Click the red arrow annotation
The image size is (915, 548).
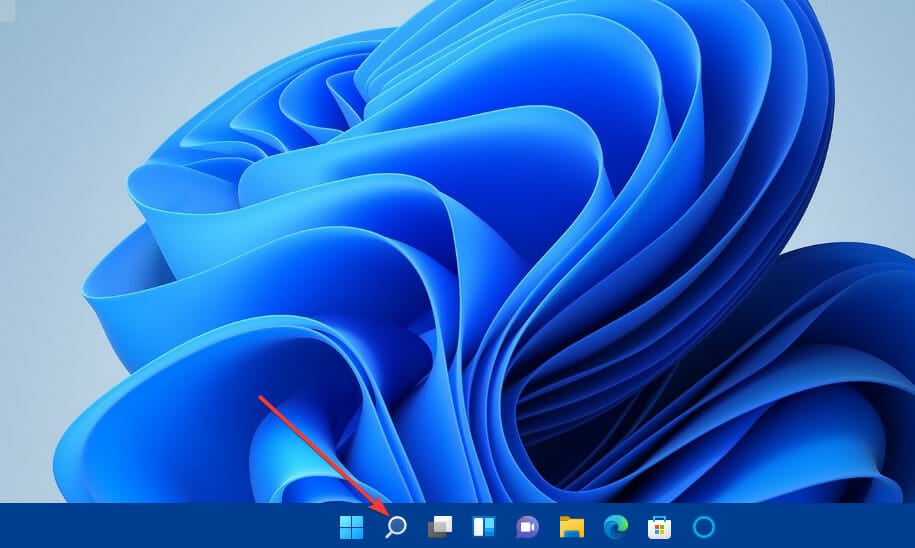(x=320, y=450)
